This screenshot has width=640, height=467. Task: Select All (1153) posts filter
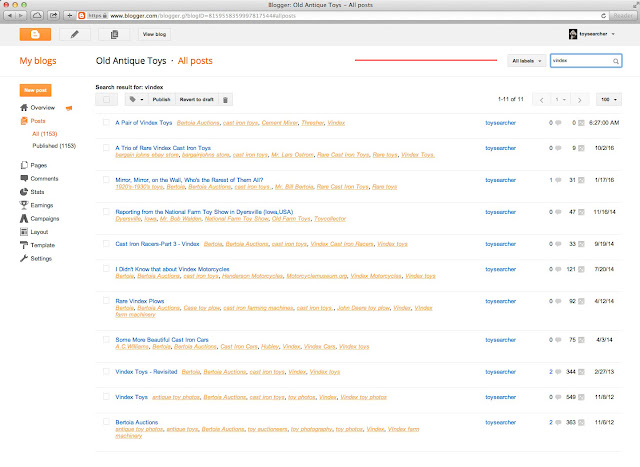(x=44, y=134)
